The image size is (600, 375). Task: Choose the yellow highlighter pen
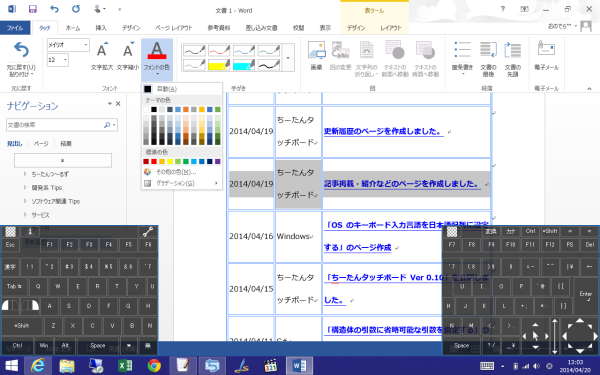[x=219, y=65]
